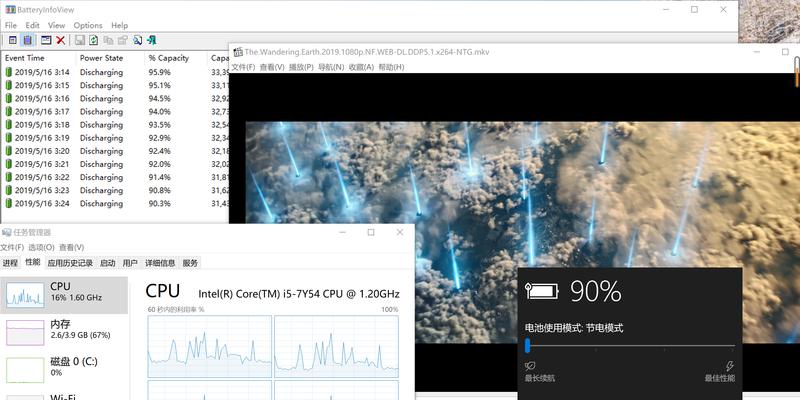Clear battery log with red X icon
The image size is (800, 400).
(61, 40)
